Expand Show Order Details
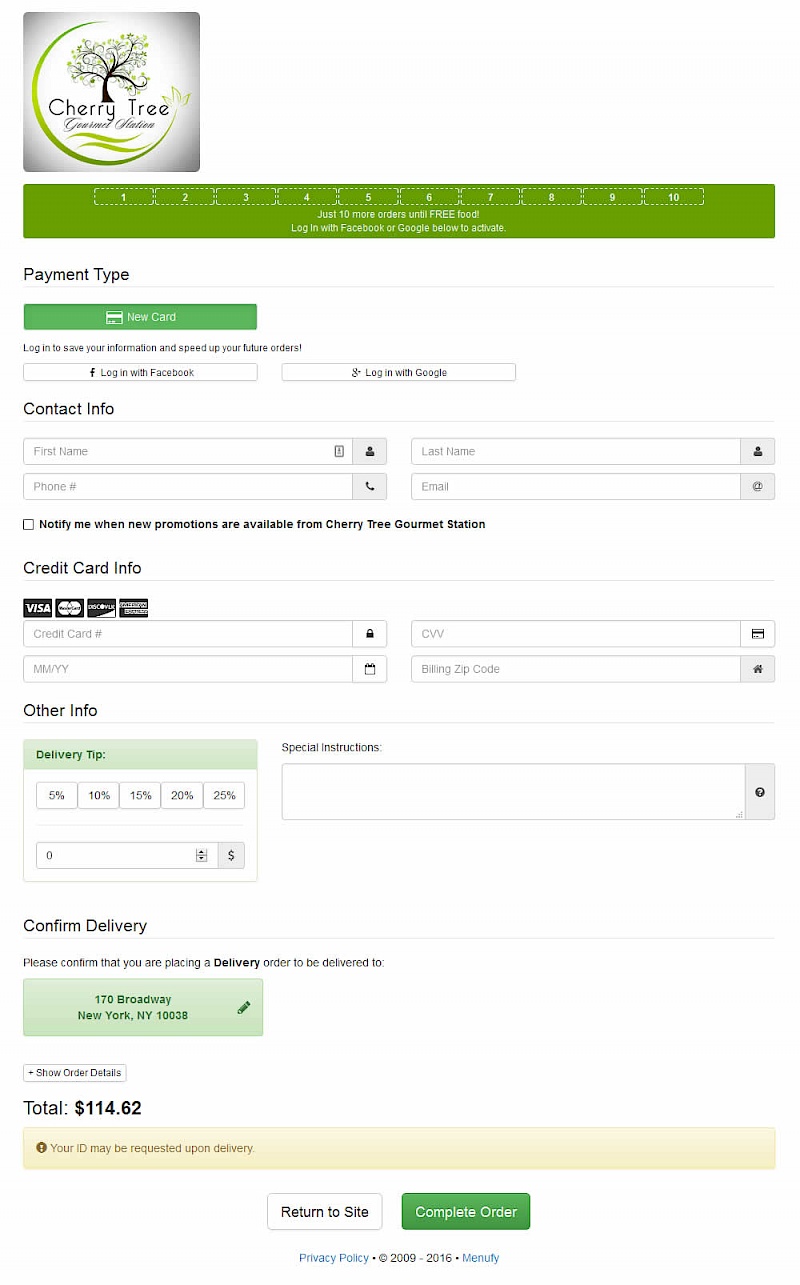800x1285 pixels. [75, 1073]
